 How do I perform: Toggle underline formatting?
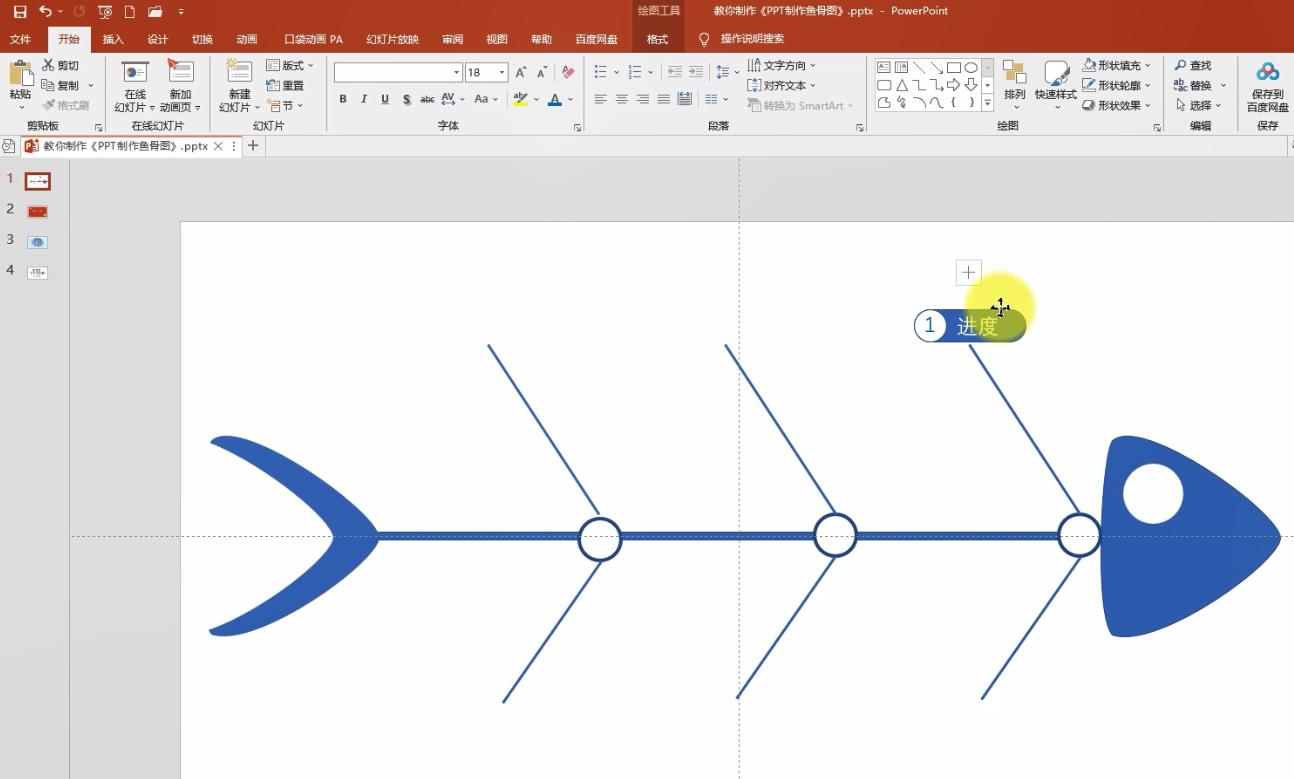point(385,99)
